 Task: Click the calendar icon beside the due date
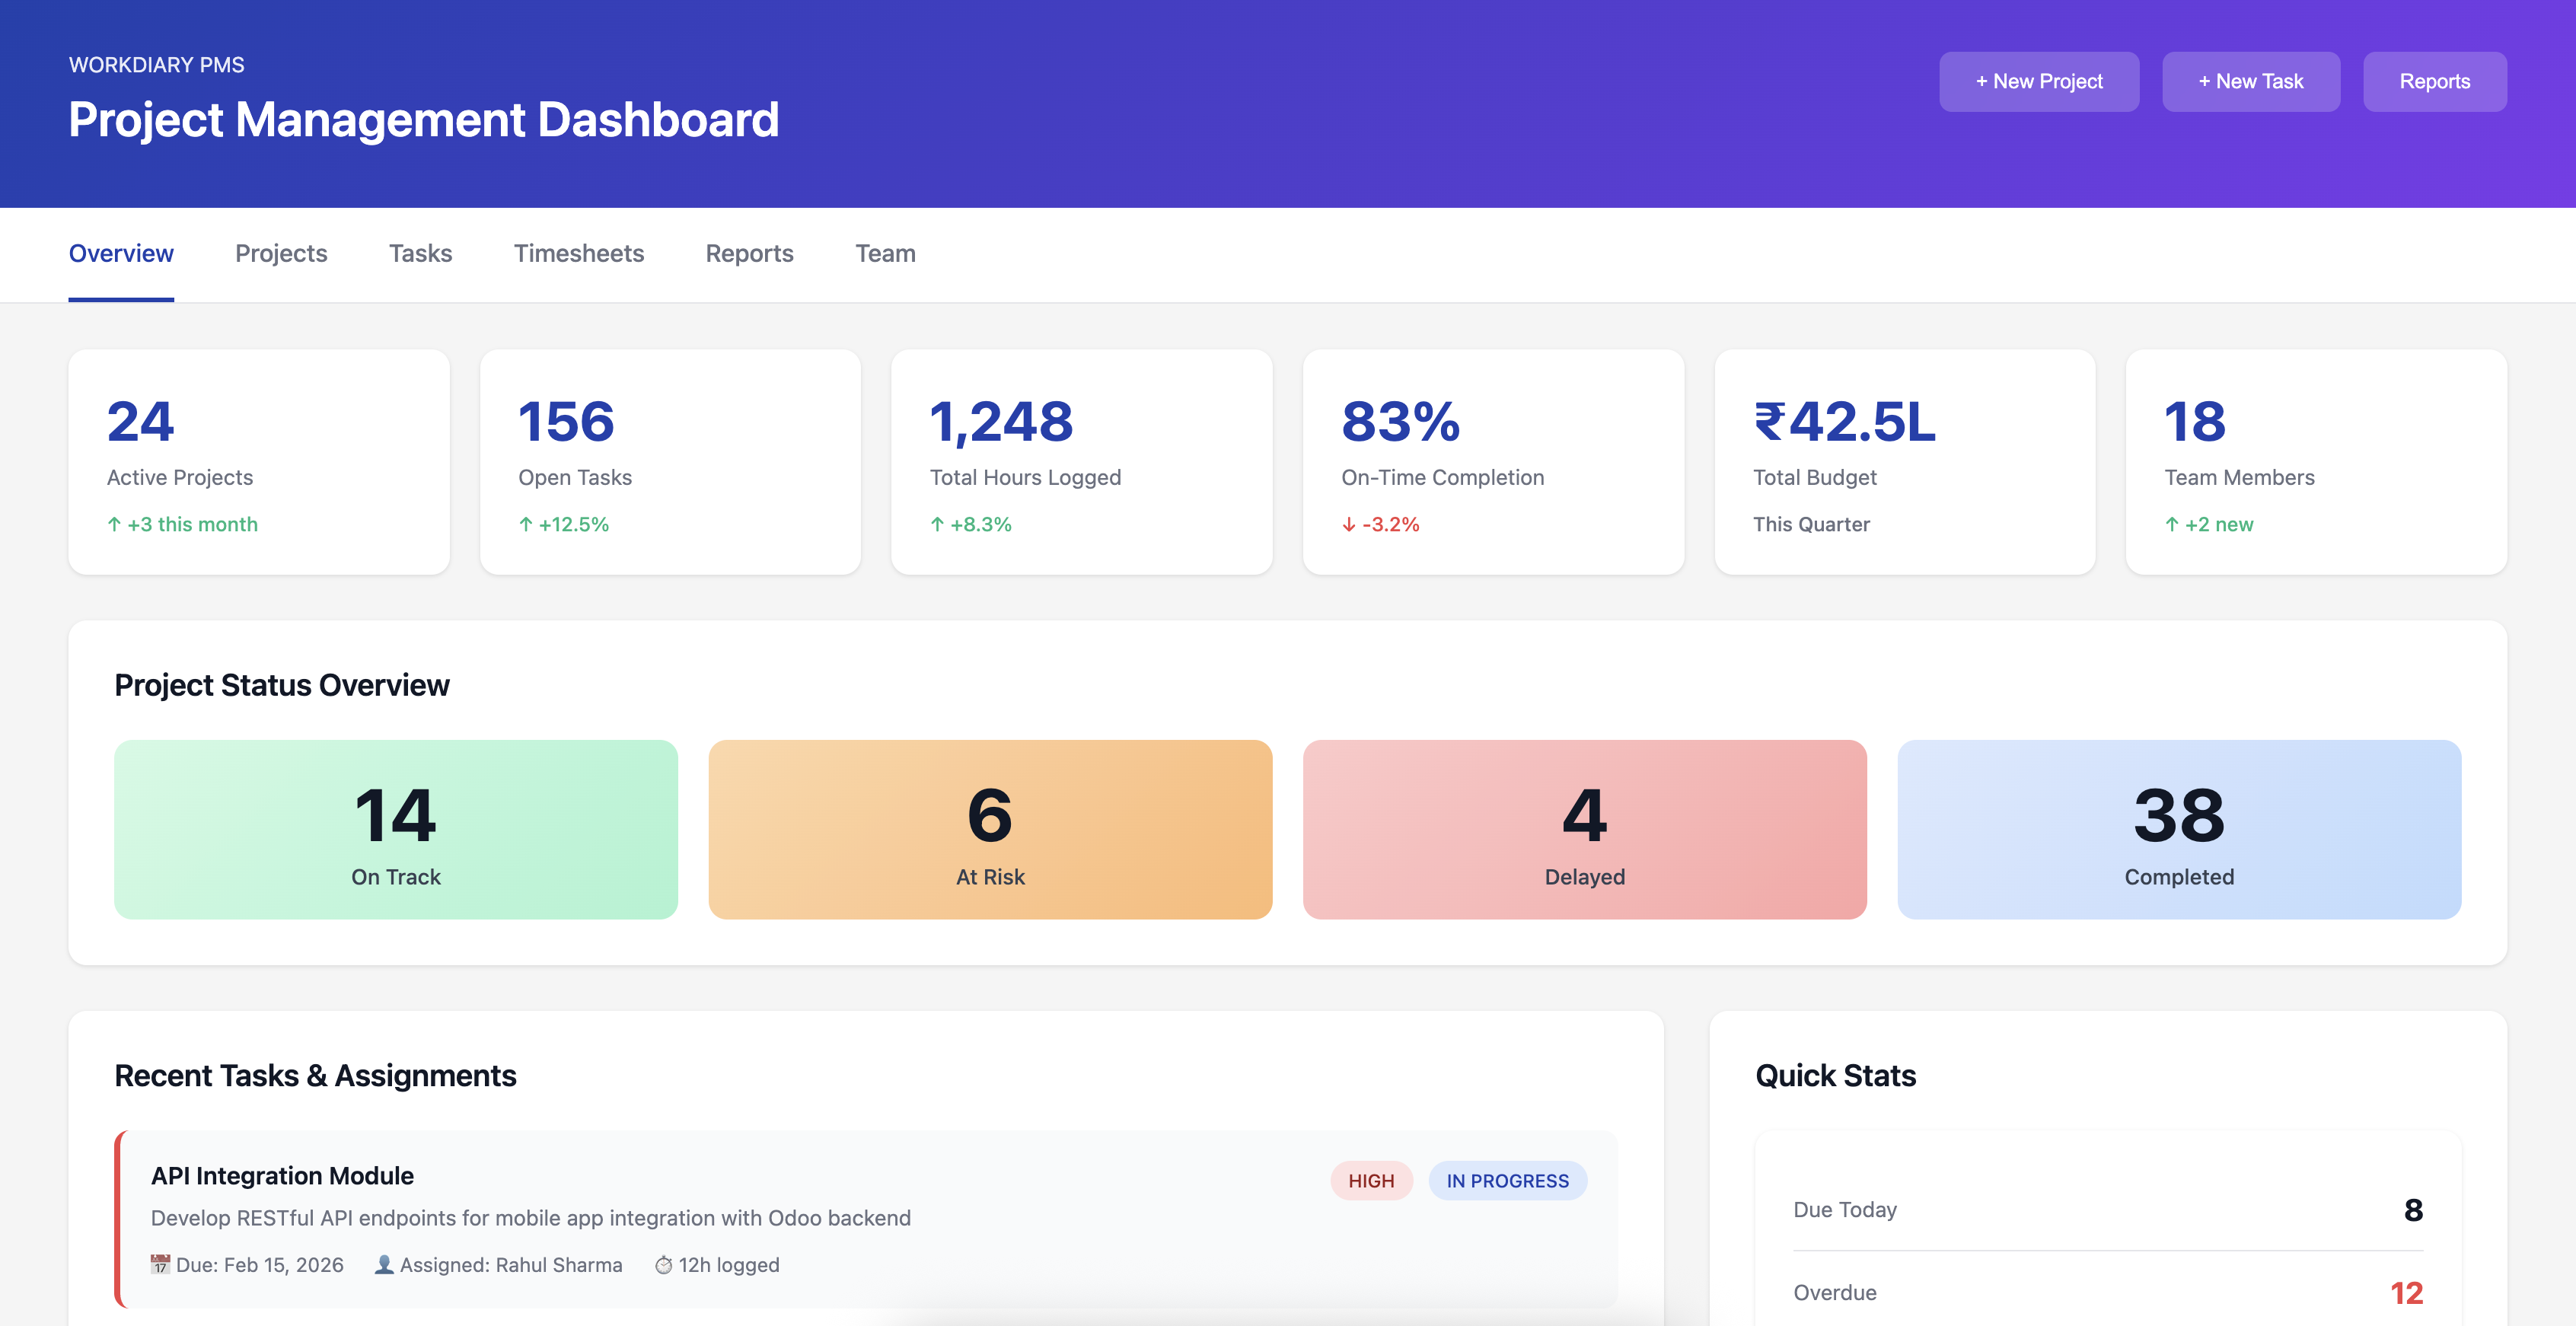click(160, 1264)
